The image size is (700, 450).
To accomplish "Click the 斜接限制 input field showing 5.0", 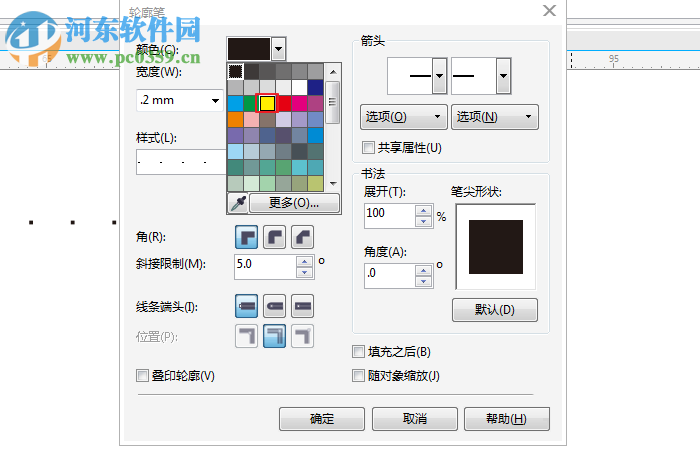I will click(265, 267).
